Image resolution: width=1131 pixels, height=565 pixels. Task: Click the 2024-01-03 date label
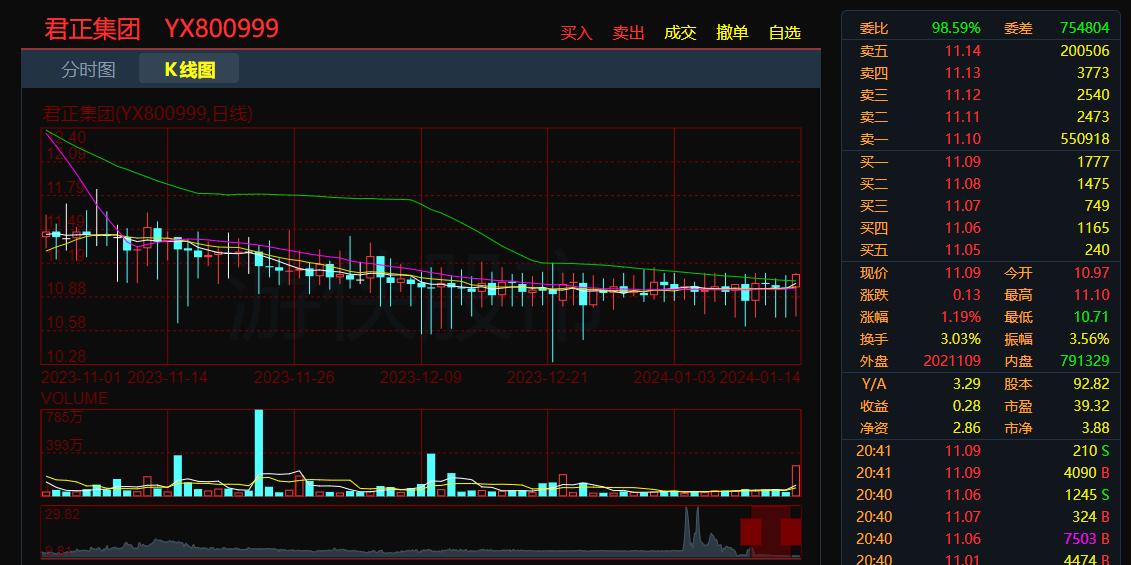[674, 378]
